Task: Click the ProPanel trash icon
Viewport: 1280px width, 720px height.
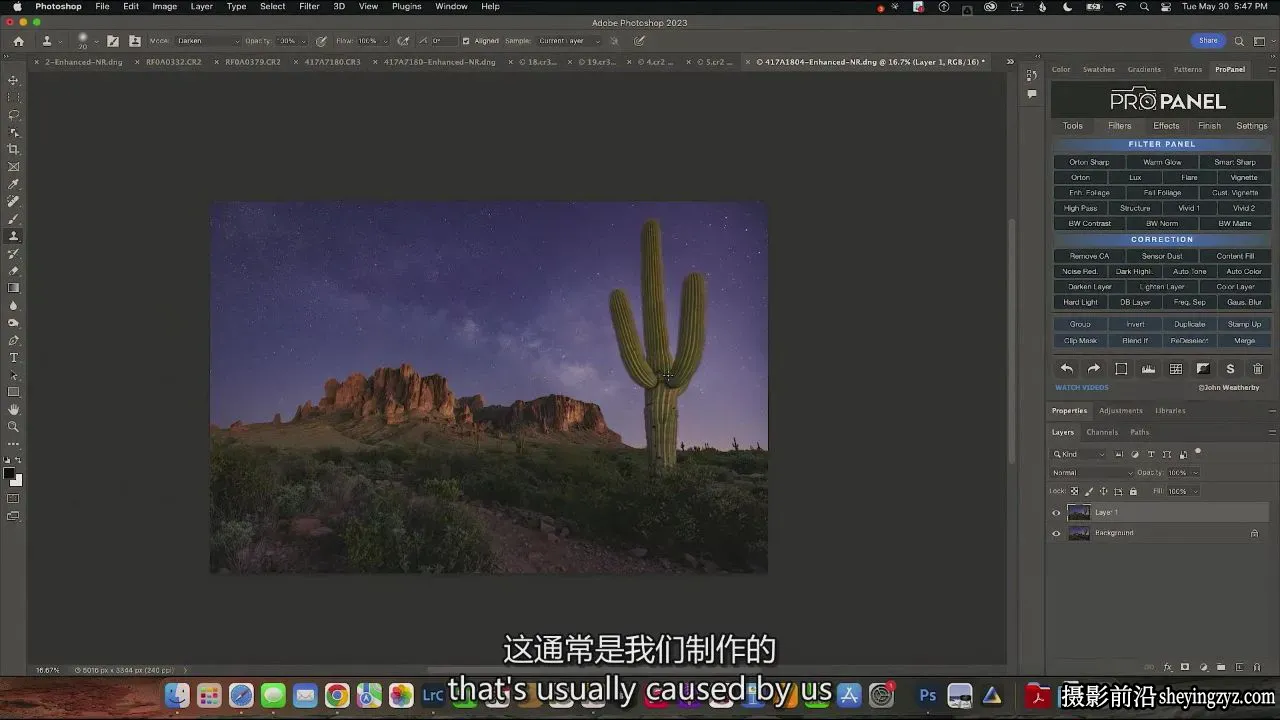Action: (x=1258, y=369)
